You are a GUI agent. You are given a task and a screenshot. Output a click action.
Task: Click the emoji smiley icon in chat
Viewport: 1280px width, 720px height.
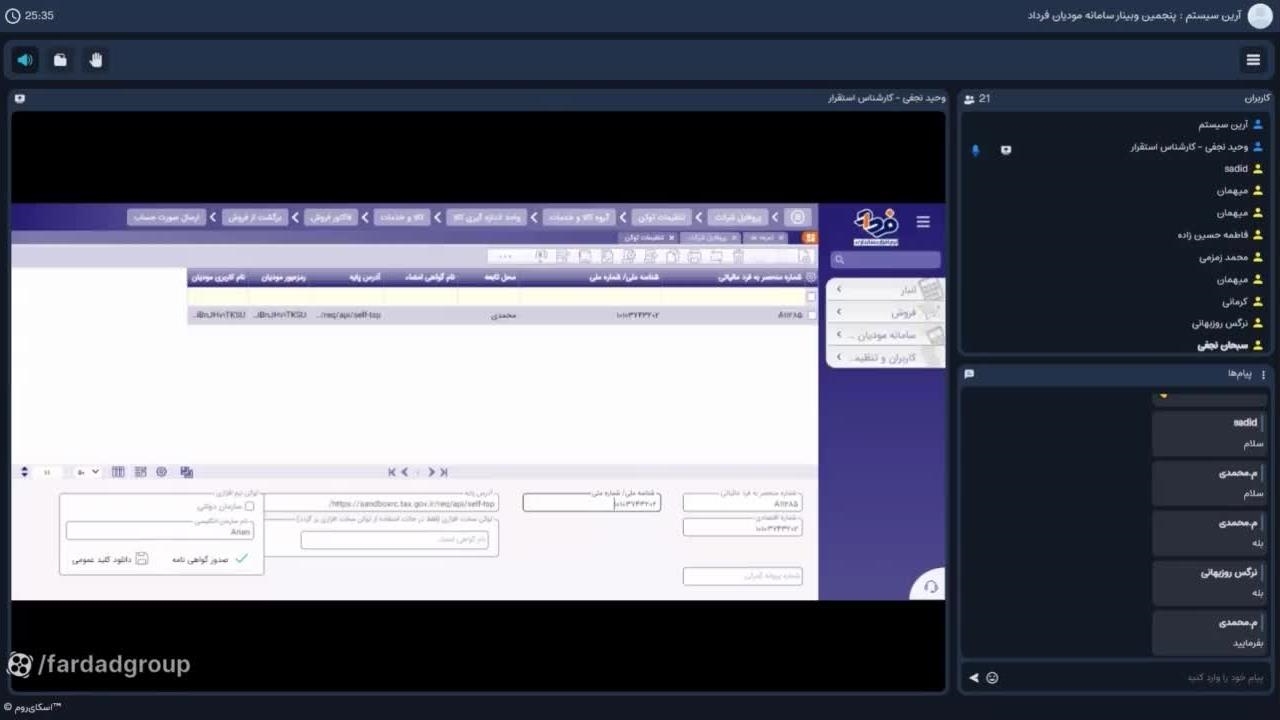coord(992,678)
